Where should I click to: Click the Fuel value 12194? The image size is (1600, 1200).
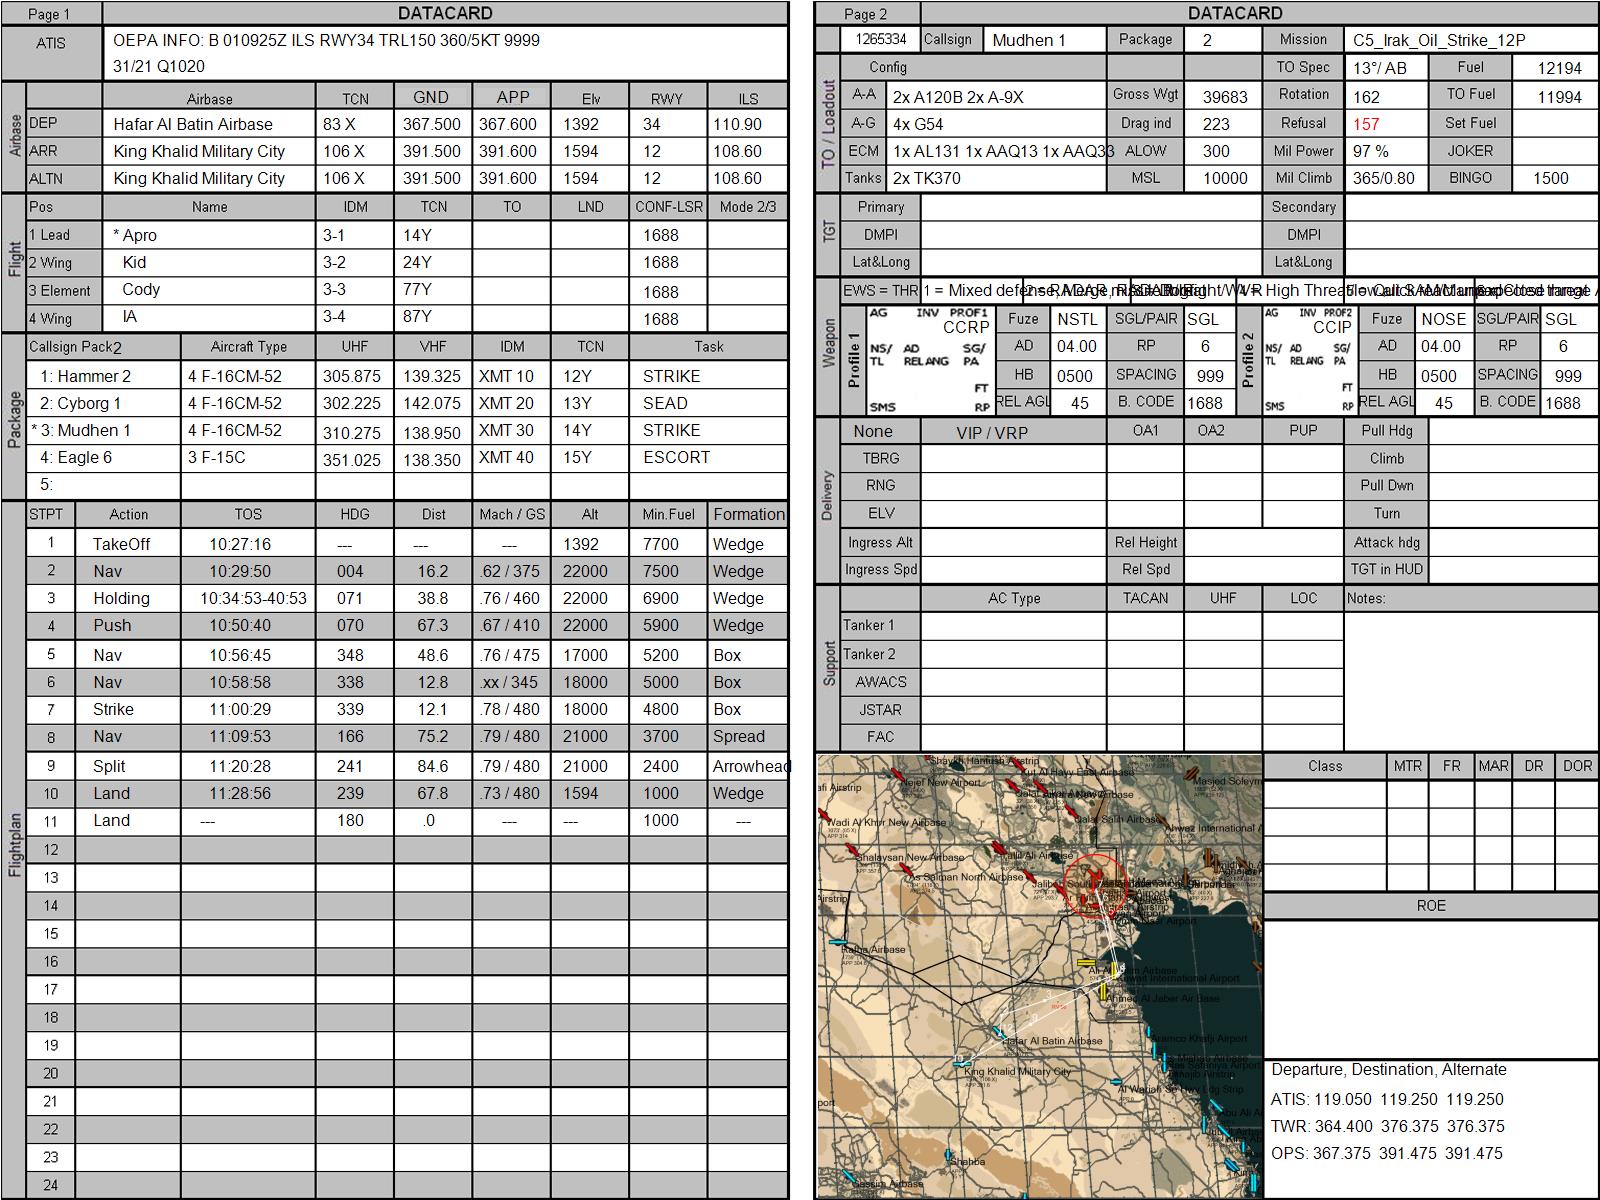pos(1560,68)
